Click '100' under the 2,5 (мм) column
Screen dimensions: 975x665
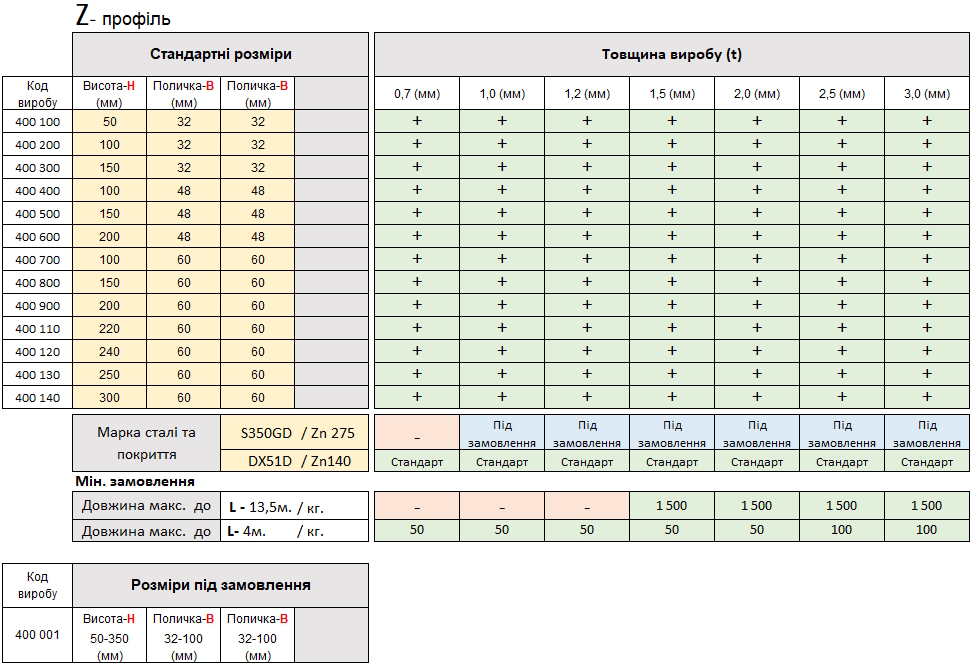842,530
